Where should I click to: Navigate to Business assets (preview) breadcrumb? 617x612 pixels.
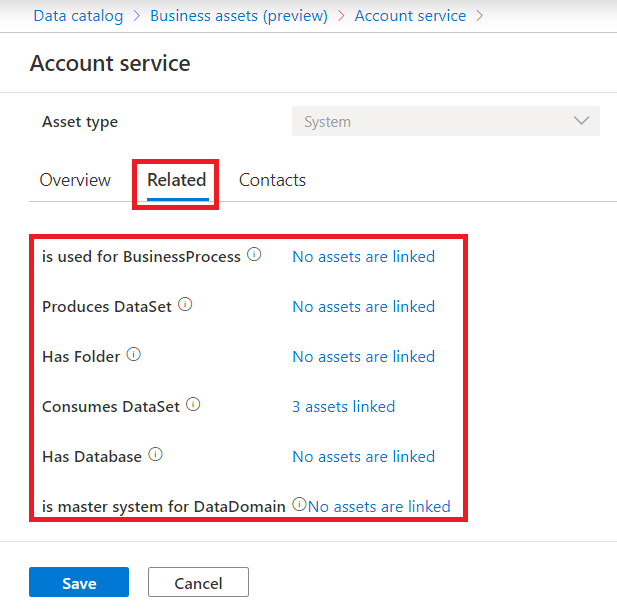click(239, 16)
